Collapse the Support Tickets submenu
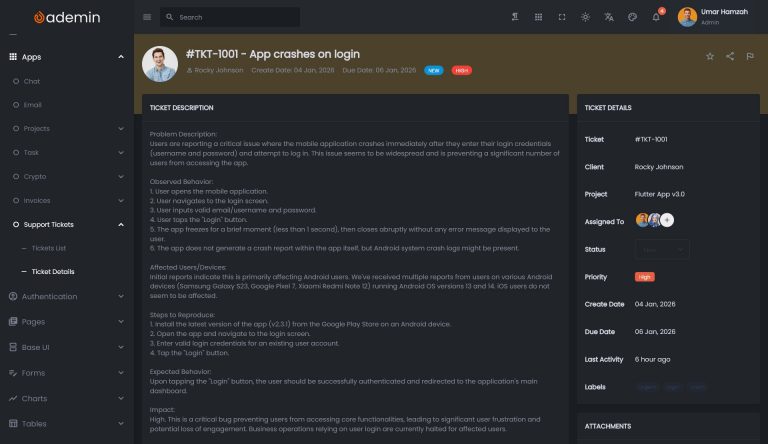Image resolution: width=768 pixels, height=444 pixels. click(x=120, y=224)
